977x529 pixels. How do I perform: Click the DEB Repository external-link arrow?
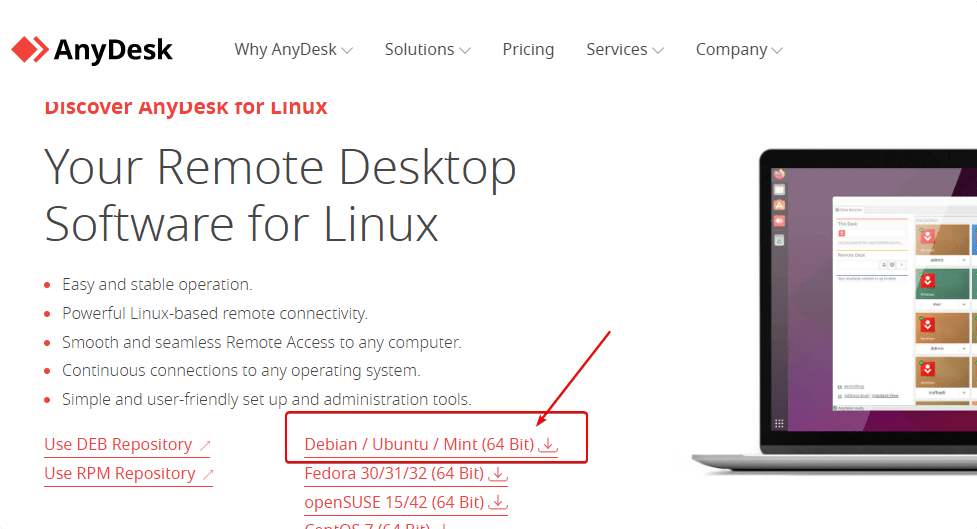205,445
